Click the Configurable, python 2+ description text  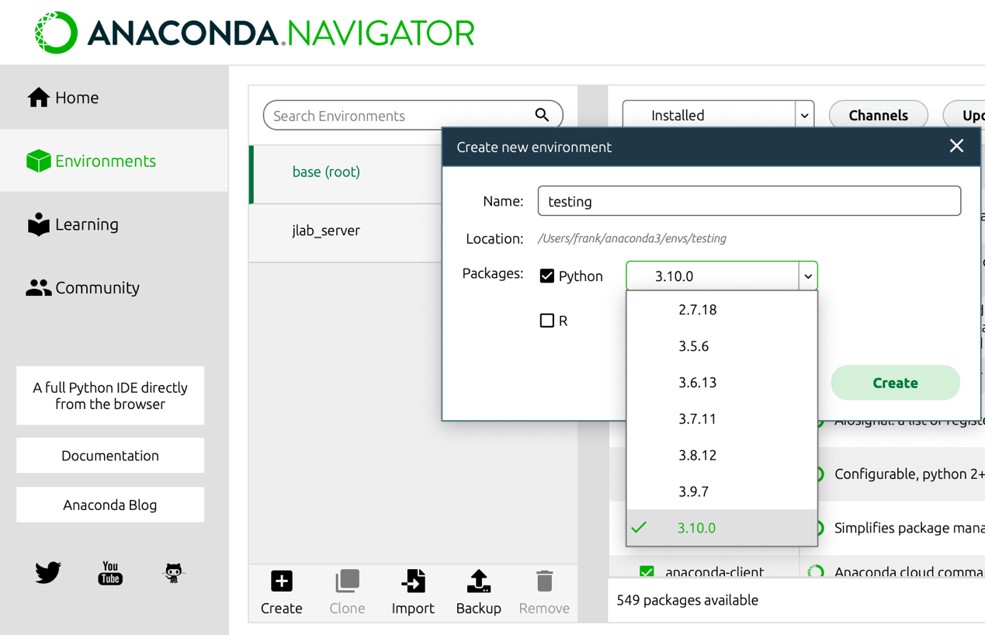tap(909, 474)
